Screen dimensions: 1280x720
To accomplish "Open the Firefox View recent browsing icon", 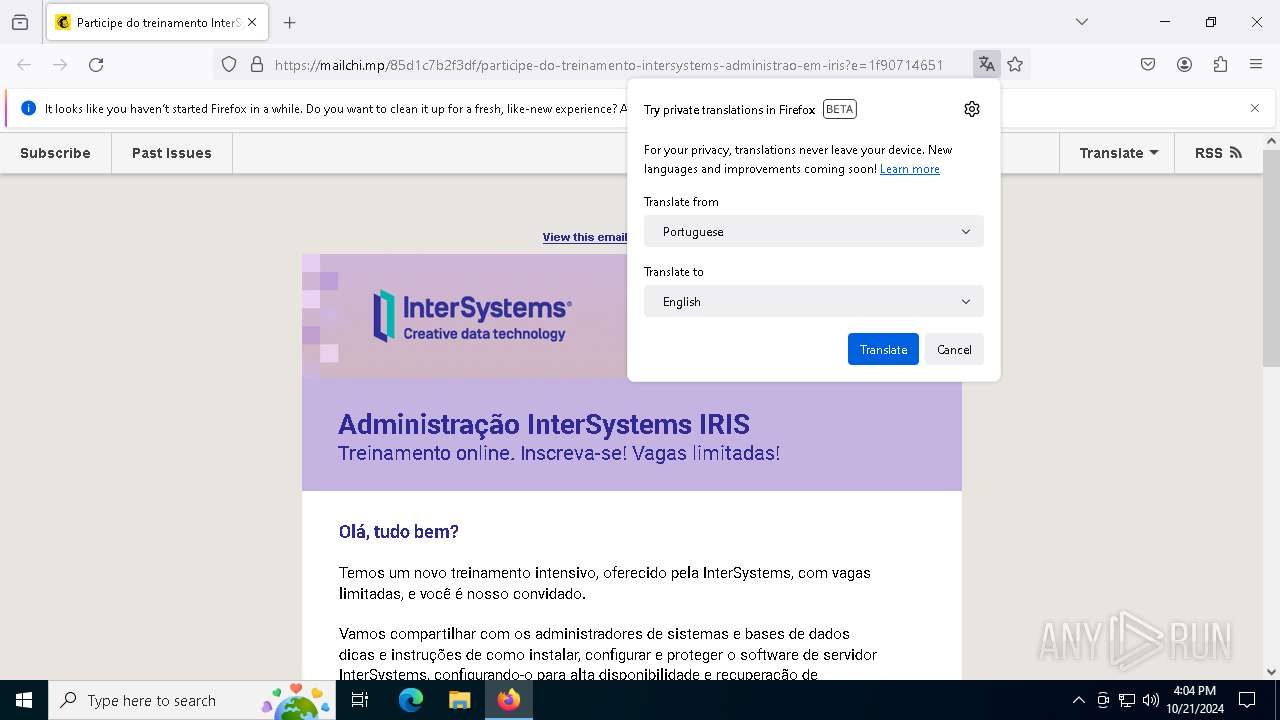I will (x=20, y=22).
